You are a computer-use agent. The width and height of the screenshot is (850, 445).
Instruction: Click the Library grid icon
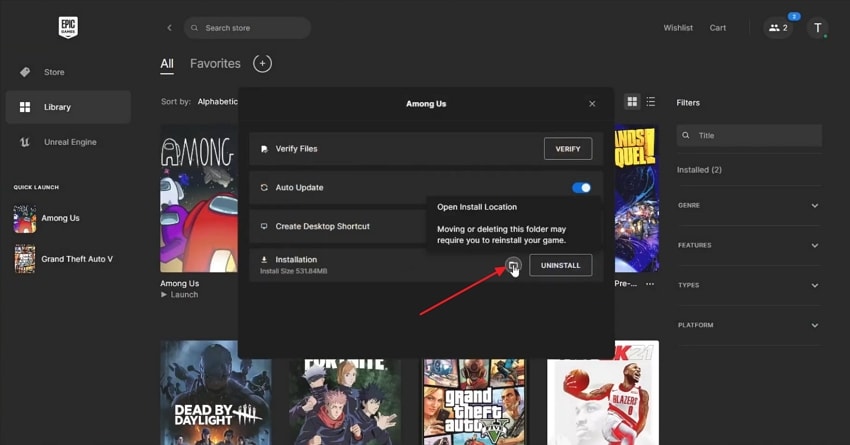tap(25, 107)
